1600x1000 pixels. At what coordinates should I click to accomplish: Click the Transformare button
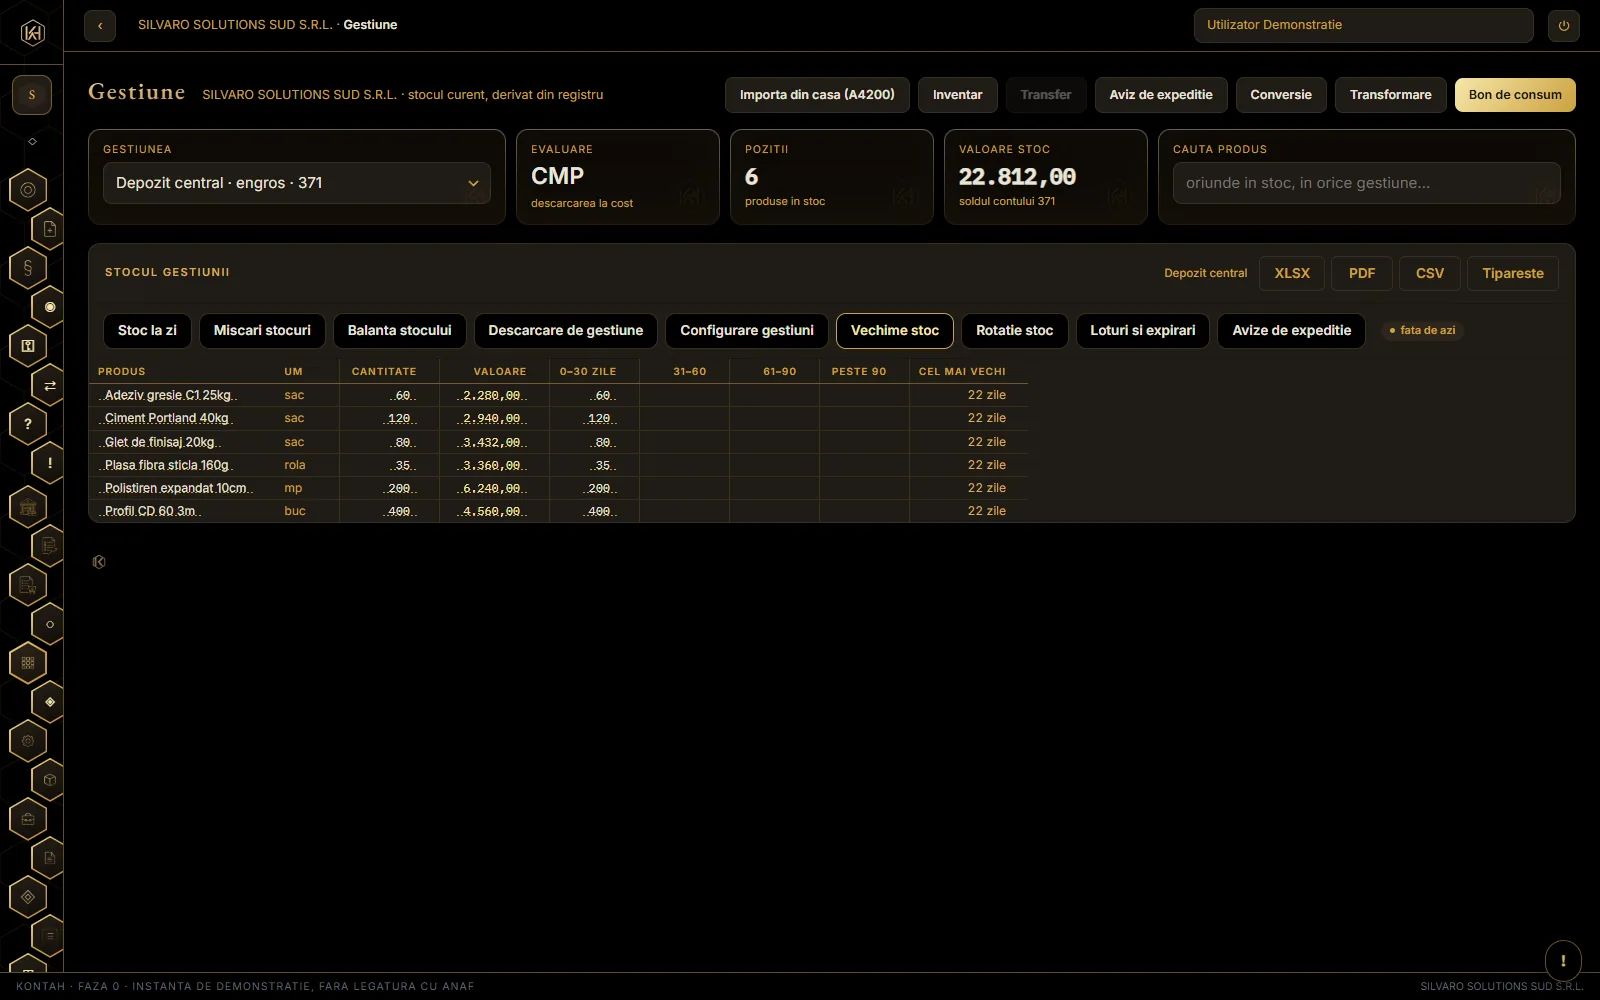click(x=1391, y=95)
